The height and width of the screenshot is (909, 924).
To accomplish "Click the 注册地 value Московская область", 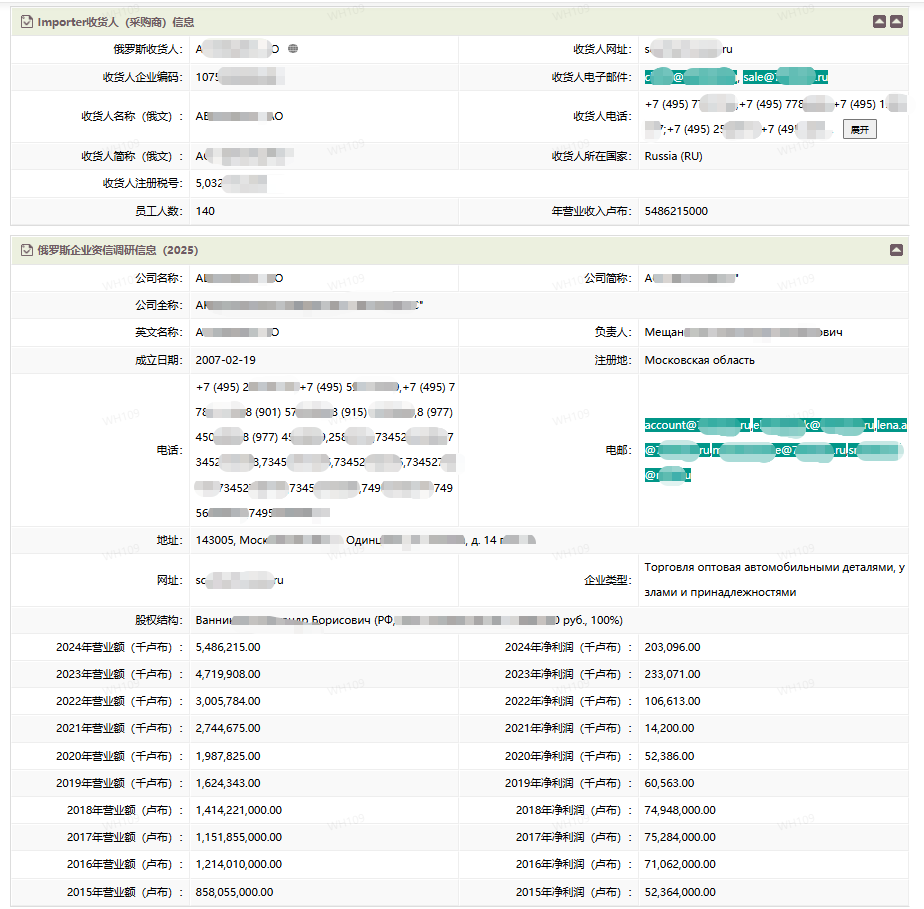I will click(699, 360).
